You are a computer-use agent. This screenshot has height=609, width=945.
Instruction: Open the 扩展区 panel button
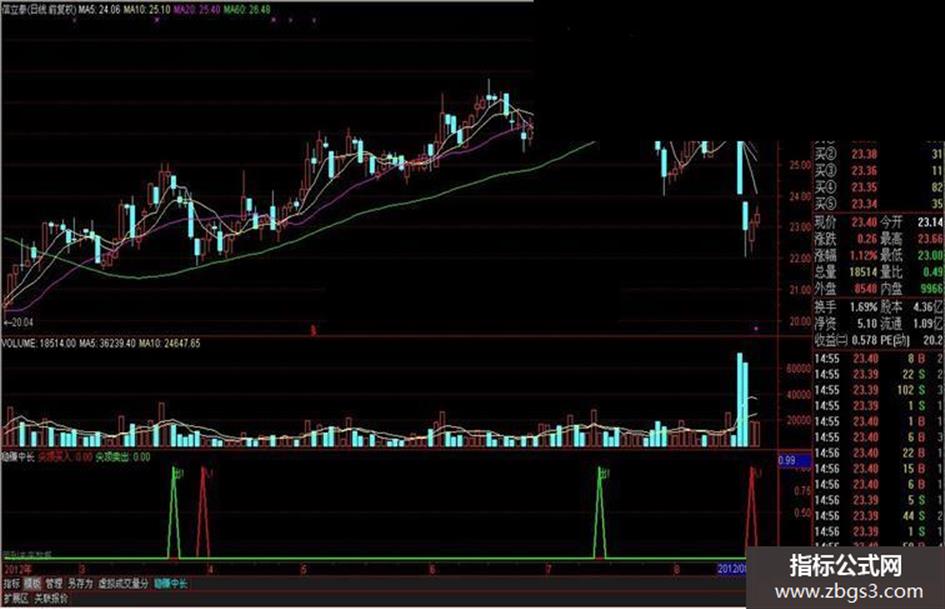point(16,599)
